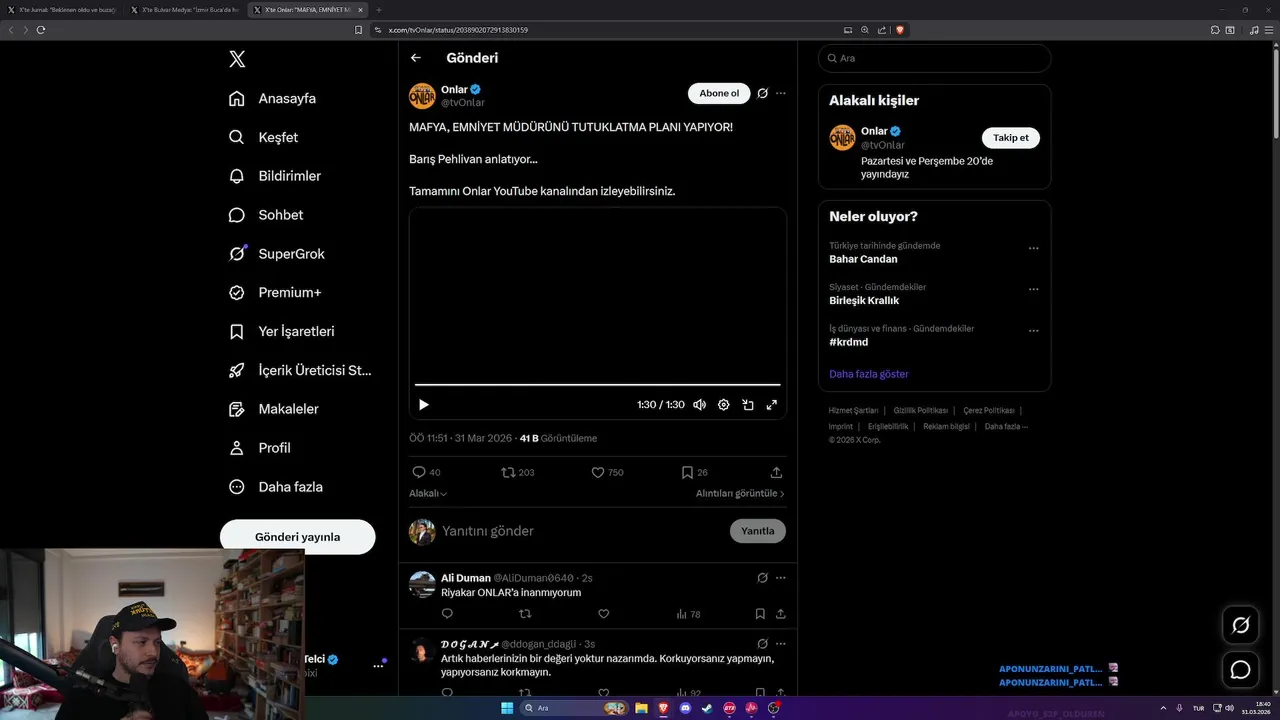Open more options for #krdmd trend
The image size is (1280, 720).
coord(1033,331)
